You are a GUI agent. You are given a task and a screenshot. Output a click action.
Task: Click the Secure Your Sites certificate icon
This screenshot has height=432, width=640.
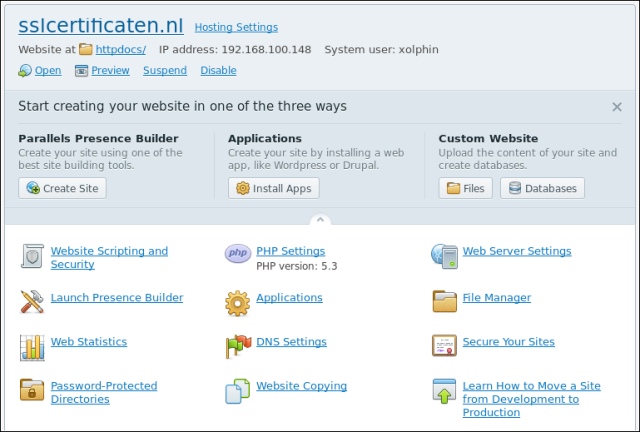click(x=444, y=345)
